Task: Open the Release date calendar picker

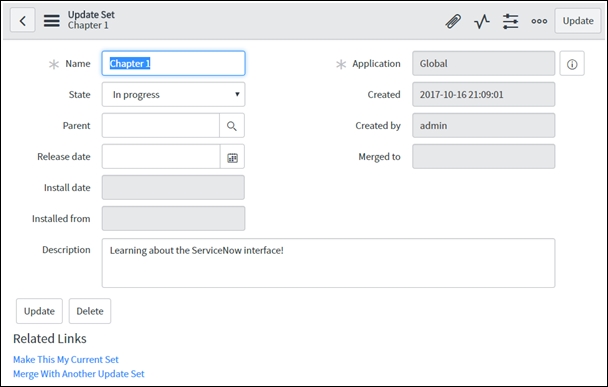Action: pyautogui.click(x=232, y=157)
